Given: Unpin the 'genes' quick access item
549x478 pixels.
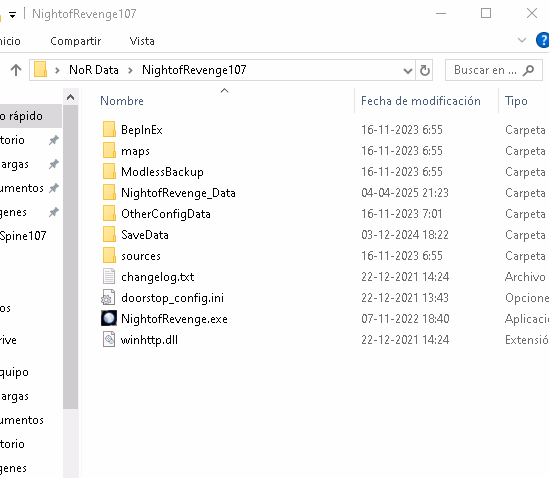Looking at the screenshot, I should pos(54,212).
